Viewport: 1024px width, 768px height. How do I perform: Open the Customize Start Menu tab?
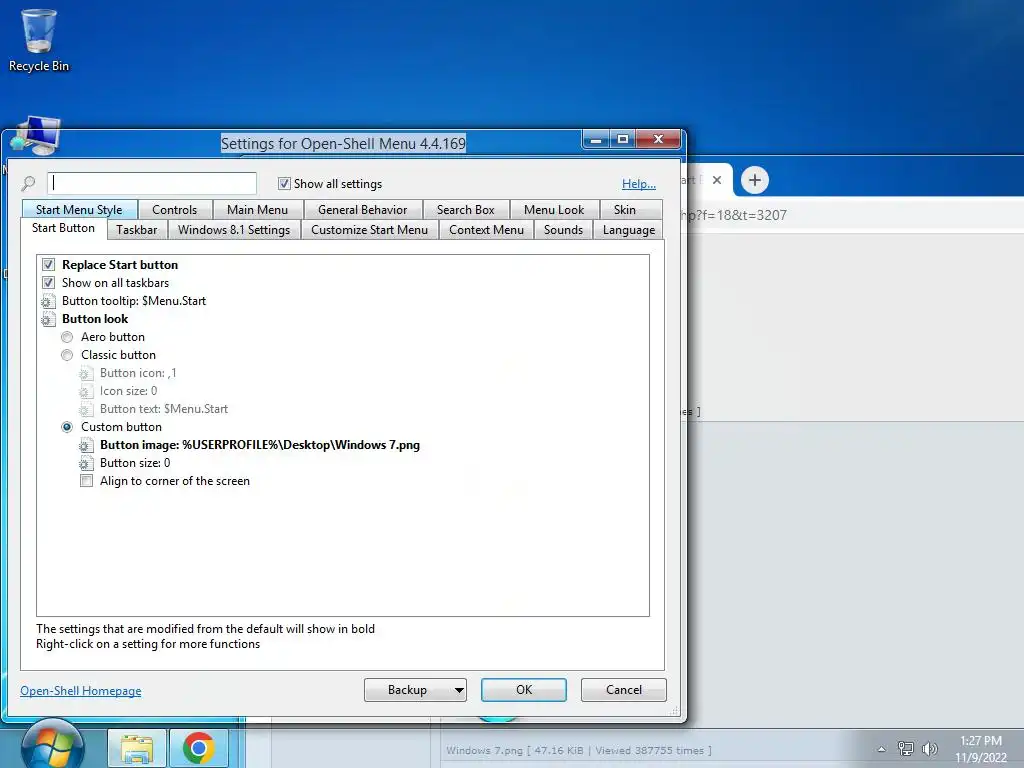370,230
